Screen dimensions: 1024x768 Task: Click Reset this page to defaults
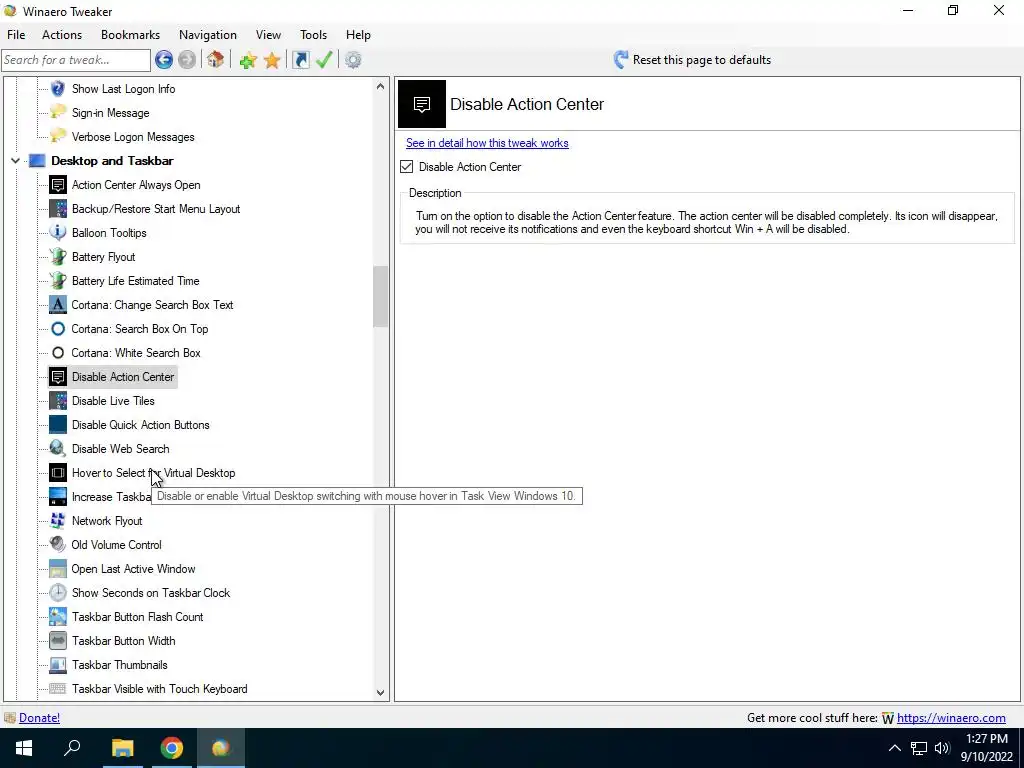pos(692,60)
